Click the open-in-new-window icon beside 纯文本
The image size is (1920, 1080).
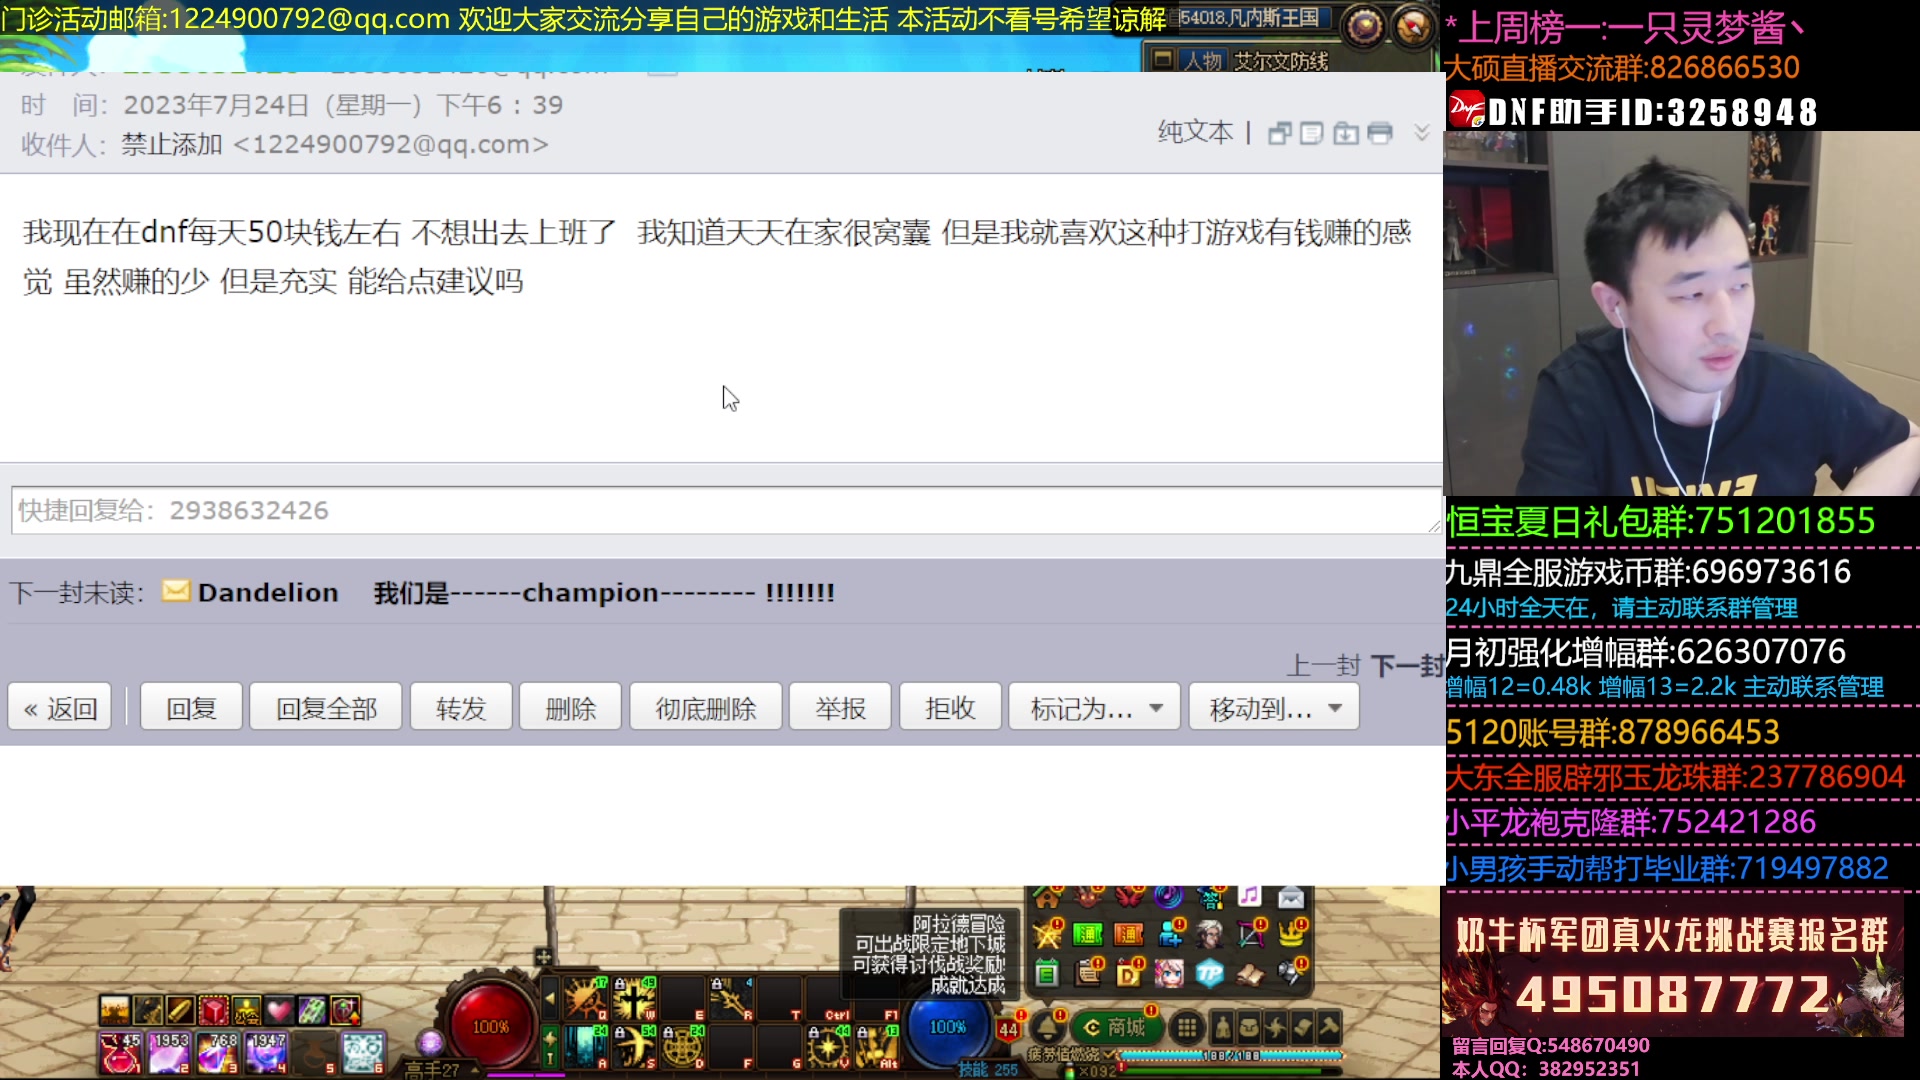point(1281,133)
